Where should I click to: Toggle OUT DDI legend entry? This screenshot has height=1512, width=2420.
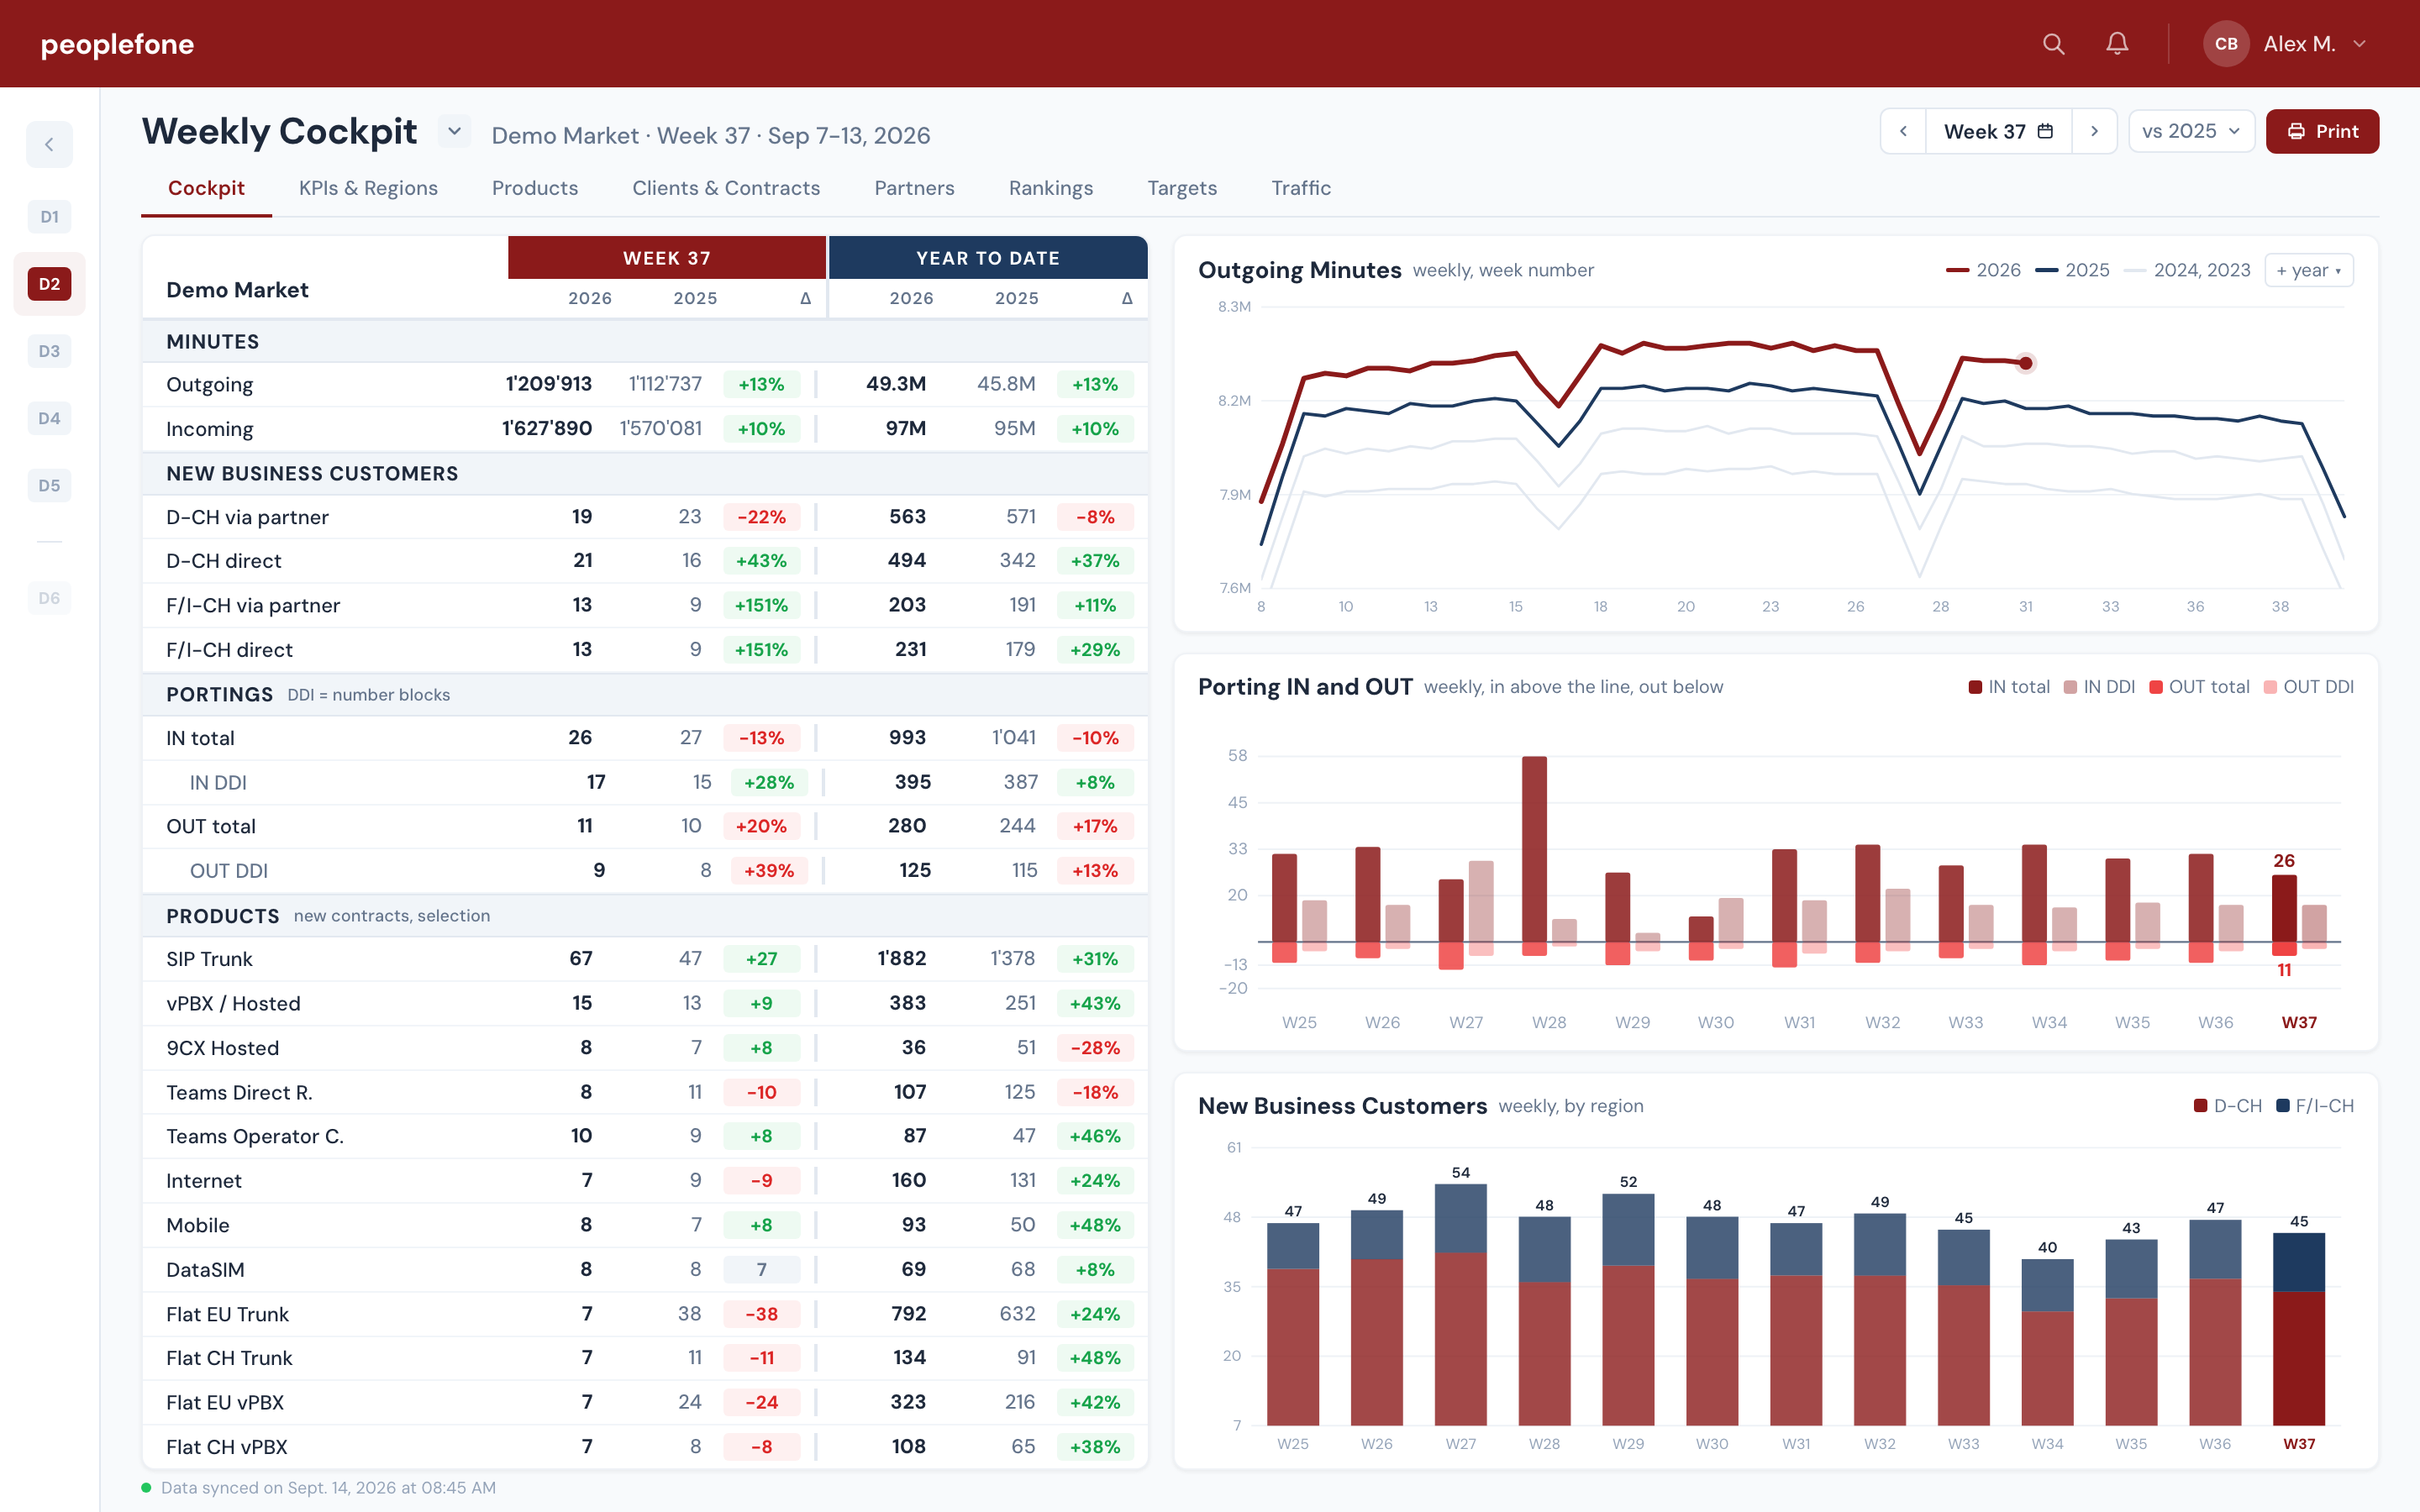coord(2308,687)
